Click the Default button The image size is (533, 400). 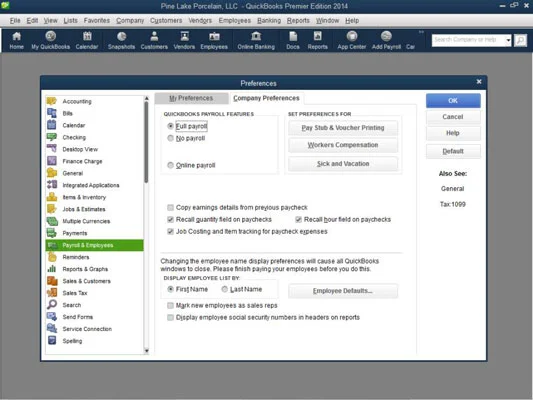click(453, 151)
